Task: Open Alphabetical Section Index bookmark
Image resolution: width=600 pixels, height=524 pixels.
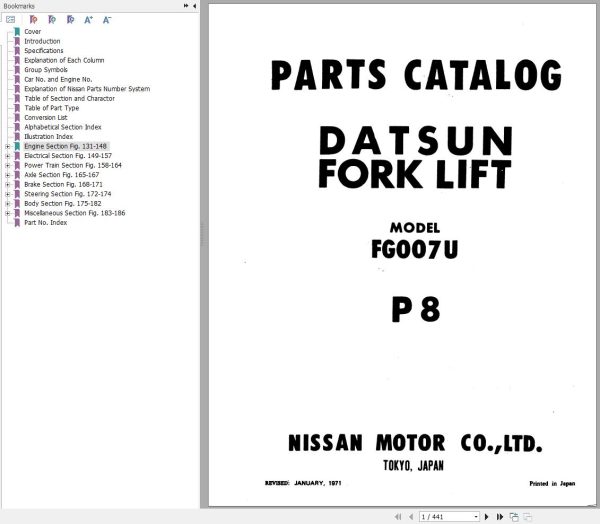Action: 63,127
